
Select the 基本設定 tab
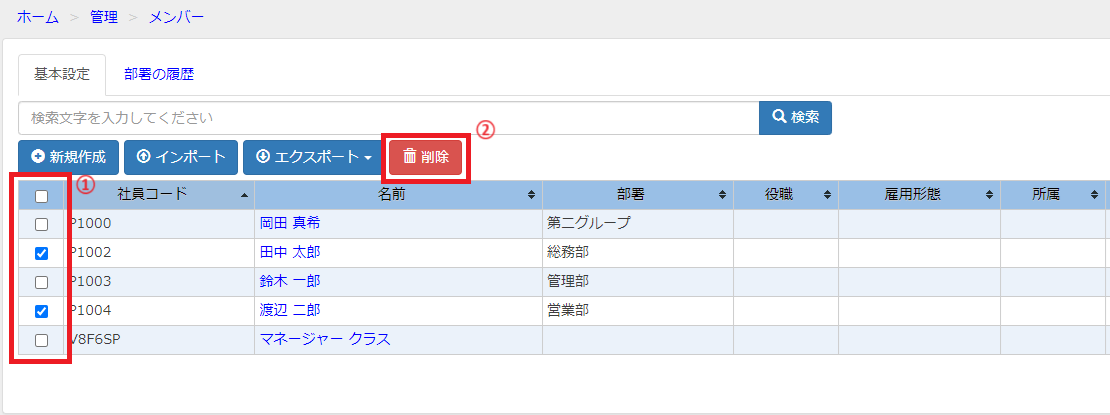62,74
